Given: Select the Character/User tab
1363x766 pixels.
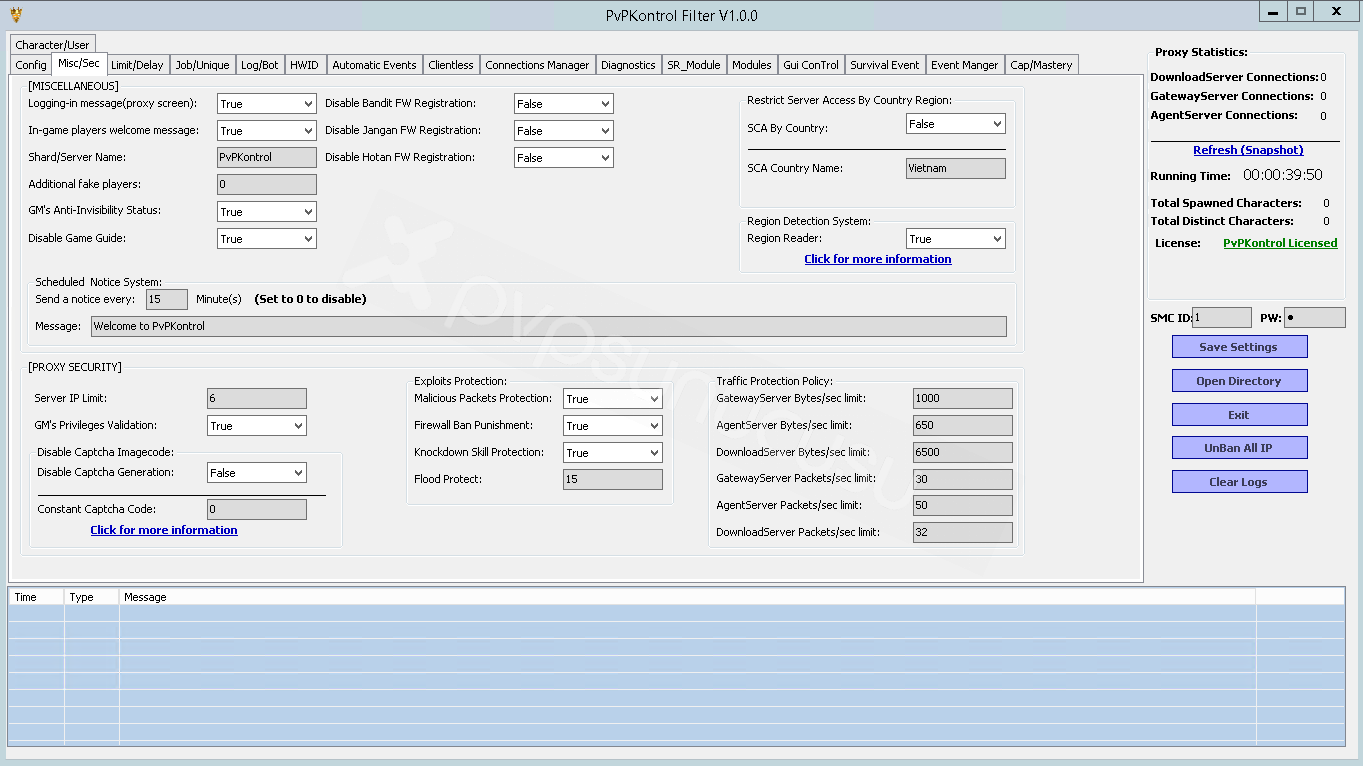Looking at the screenshot, I should click(x=53, y=45).
